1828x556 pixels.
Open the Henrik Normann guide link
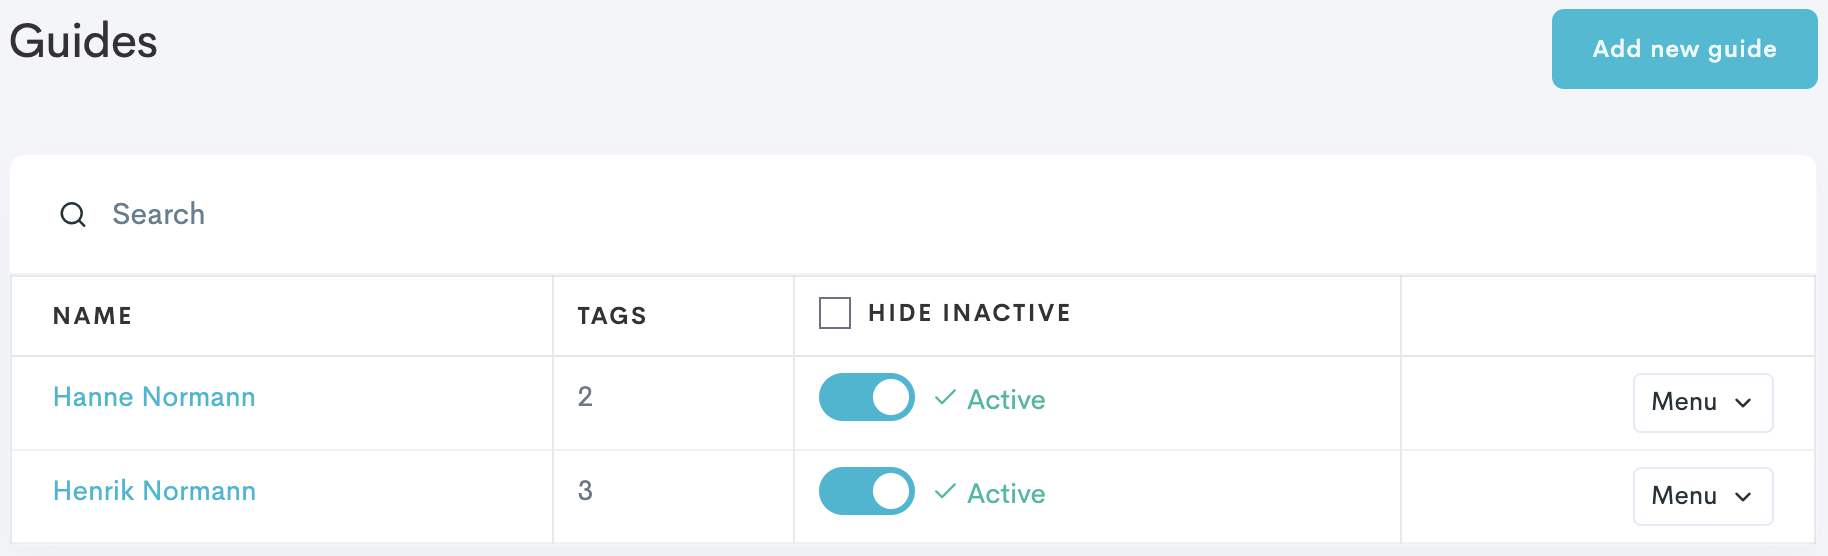(154, 491)
